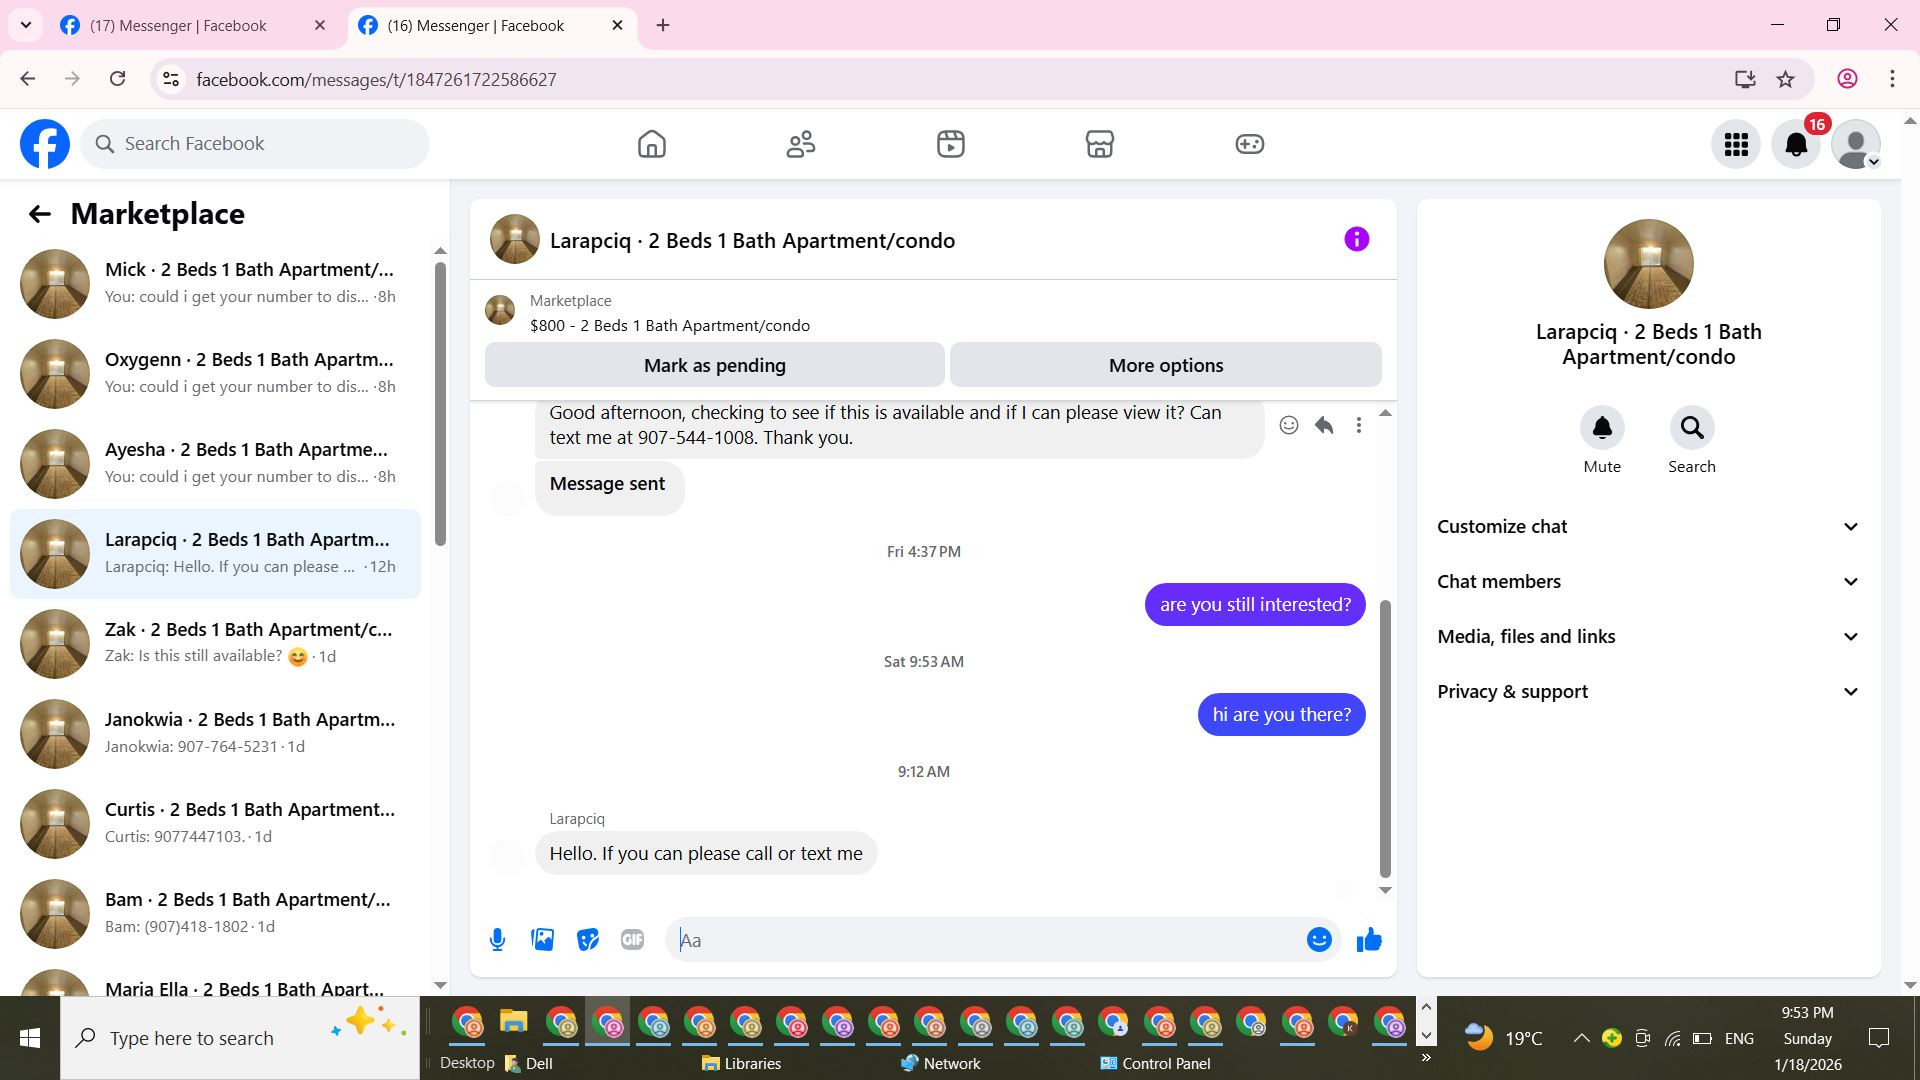Viewport: 1920px width, 1080px height.
Task: Click the More options button
Action: tap(1165, 365)
